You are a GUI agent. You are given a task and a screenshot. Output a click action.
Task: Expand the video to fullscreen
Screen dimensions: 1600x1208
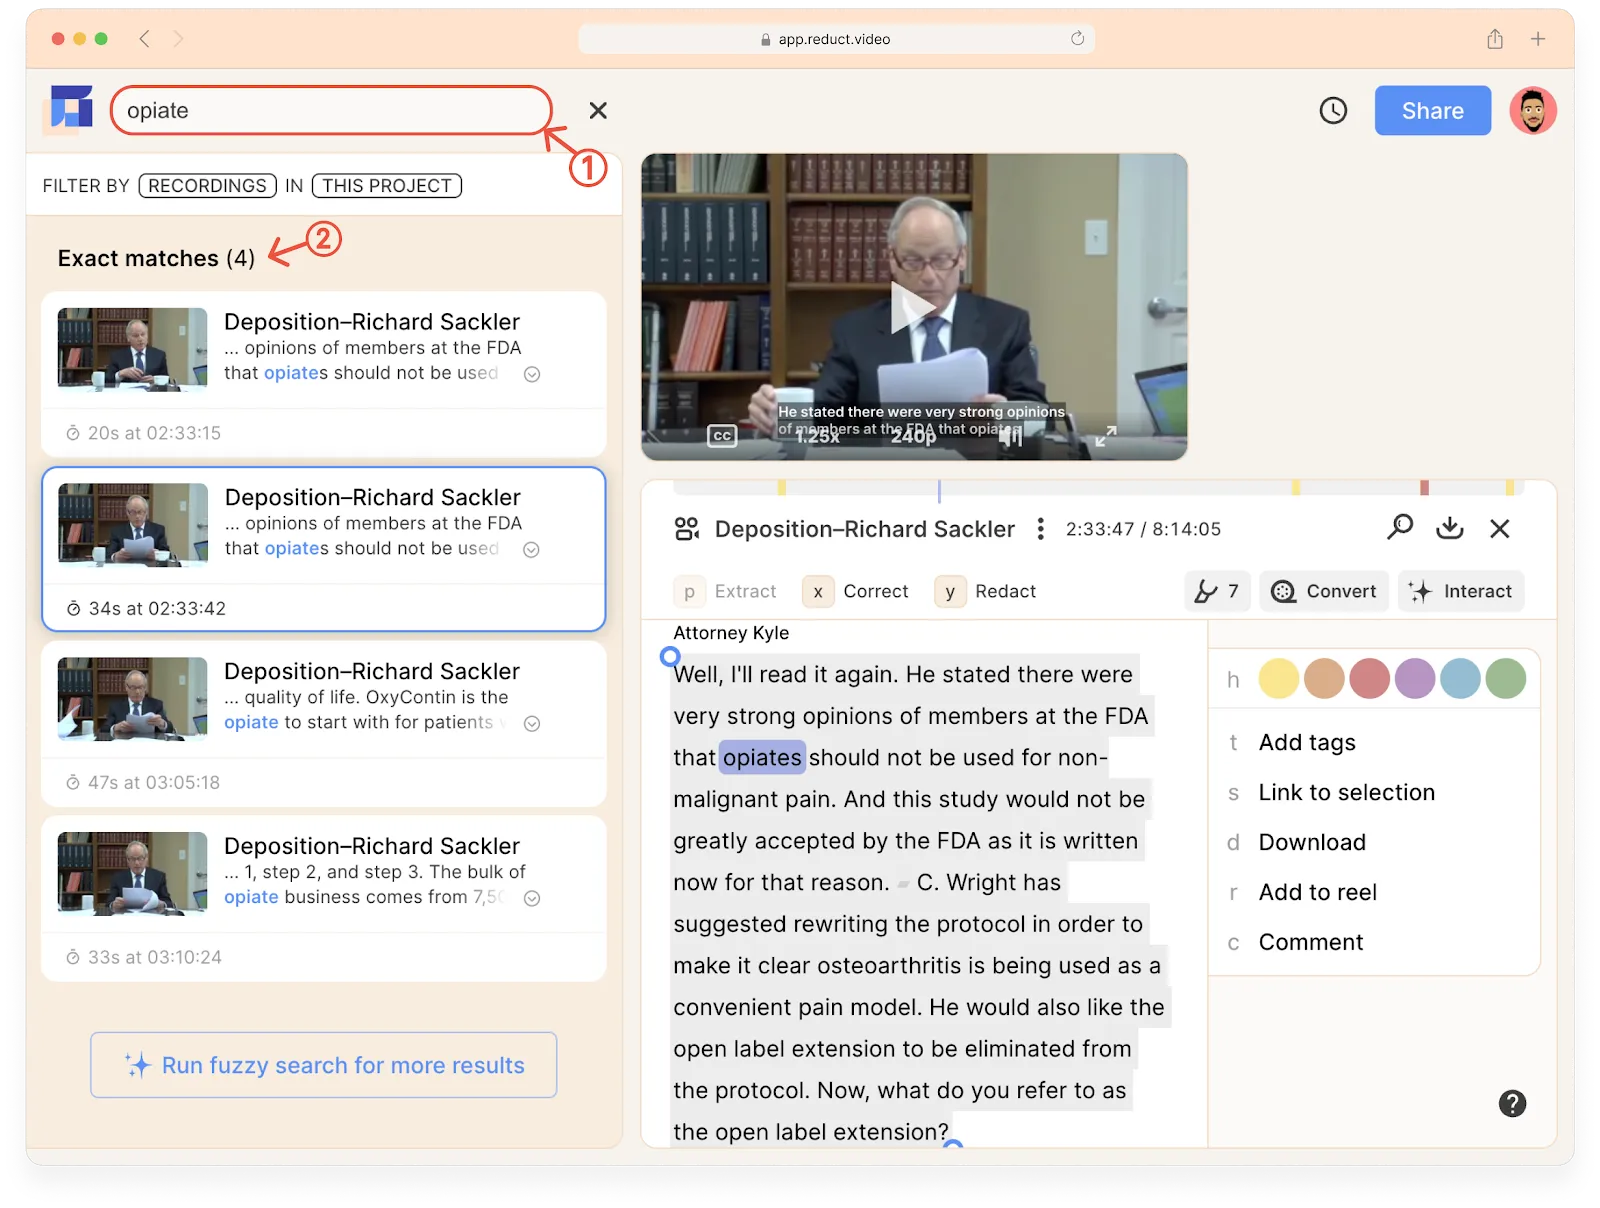pyautogui.click(x=1105, y=436)
